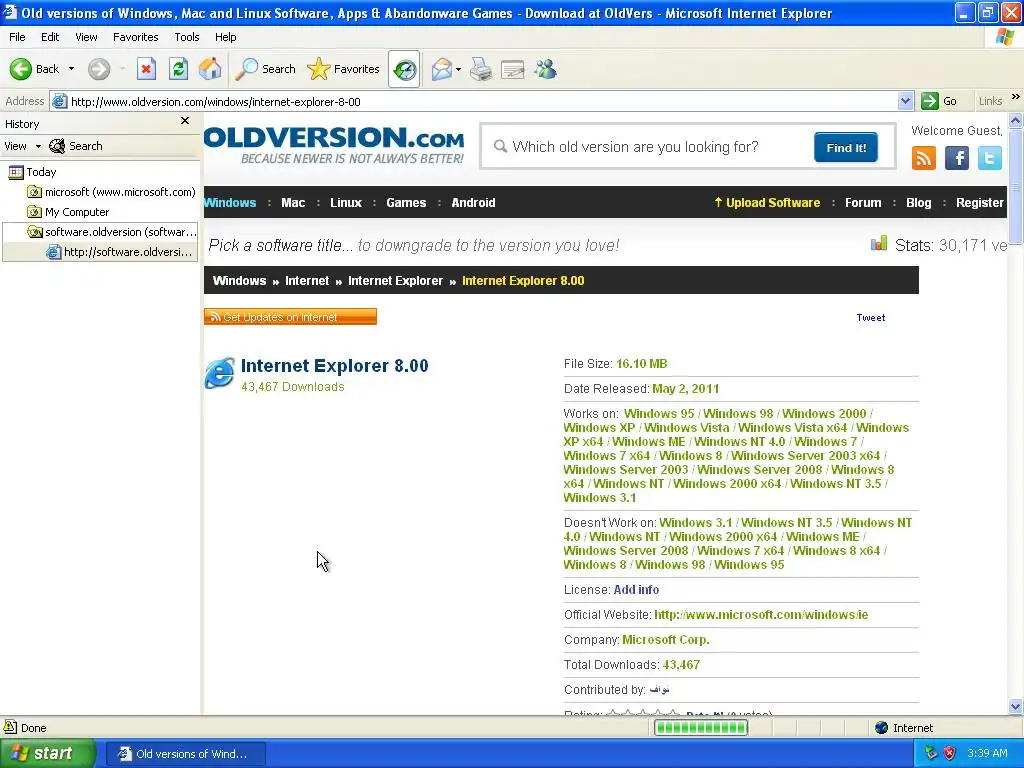The image size is (1024, 768).
Task: Open My Computer history folder
Action: tap(68, 212)
